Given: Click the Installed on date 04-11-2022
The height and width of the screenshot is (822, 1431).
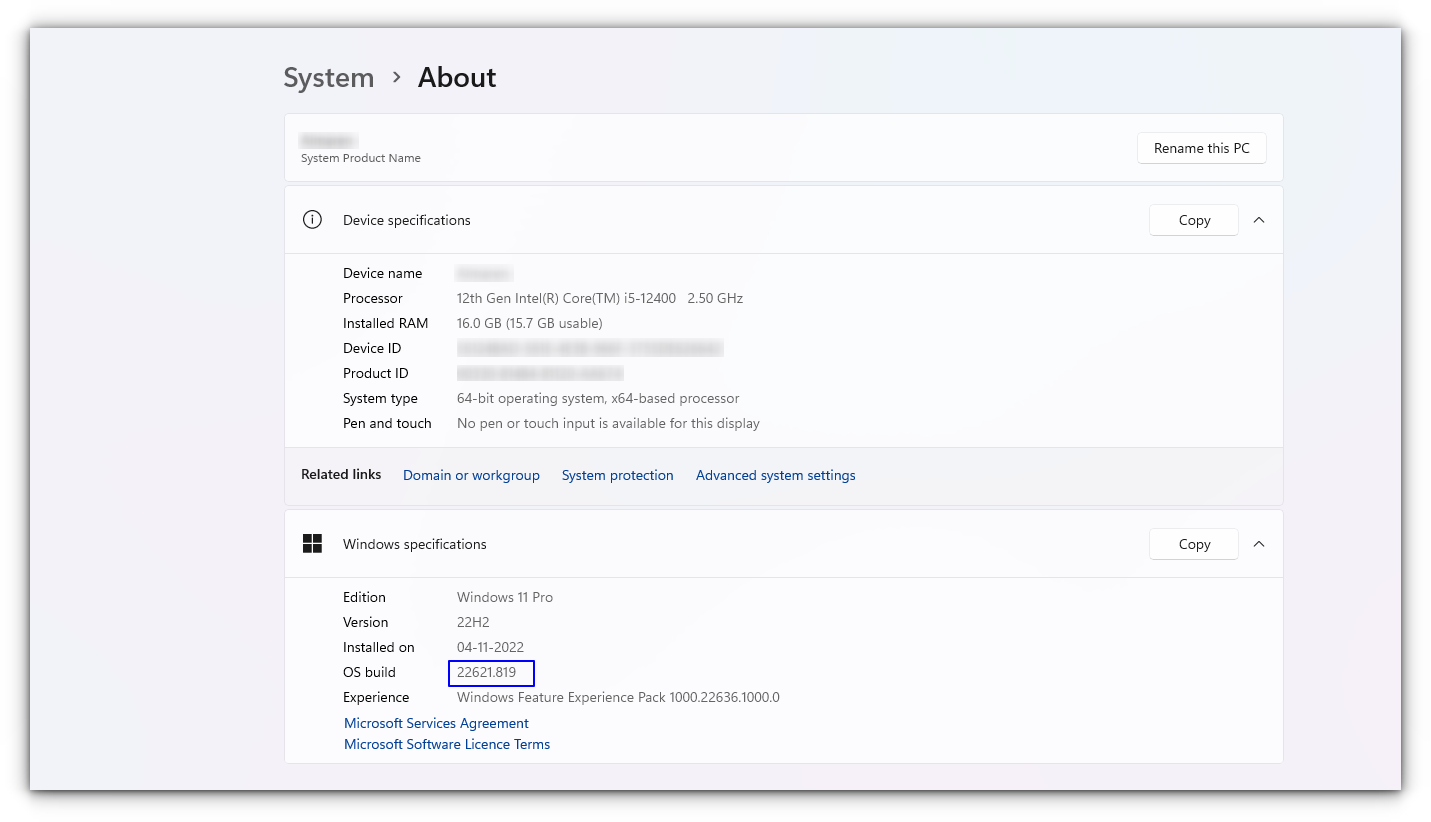Looking at the screenshot, I should (491, 647).
